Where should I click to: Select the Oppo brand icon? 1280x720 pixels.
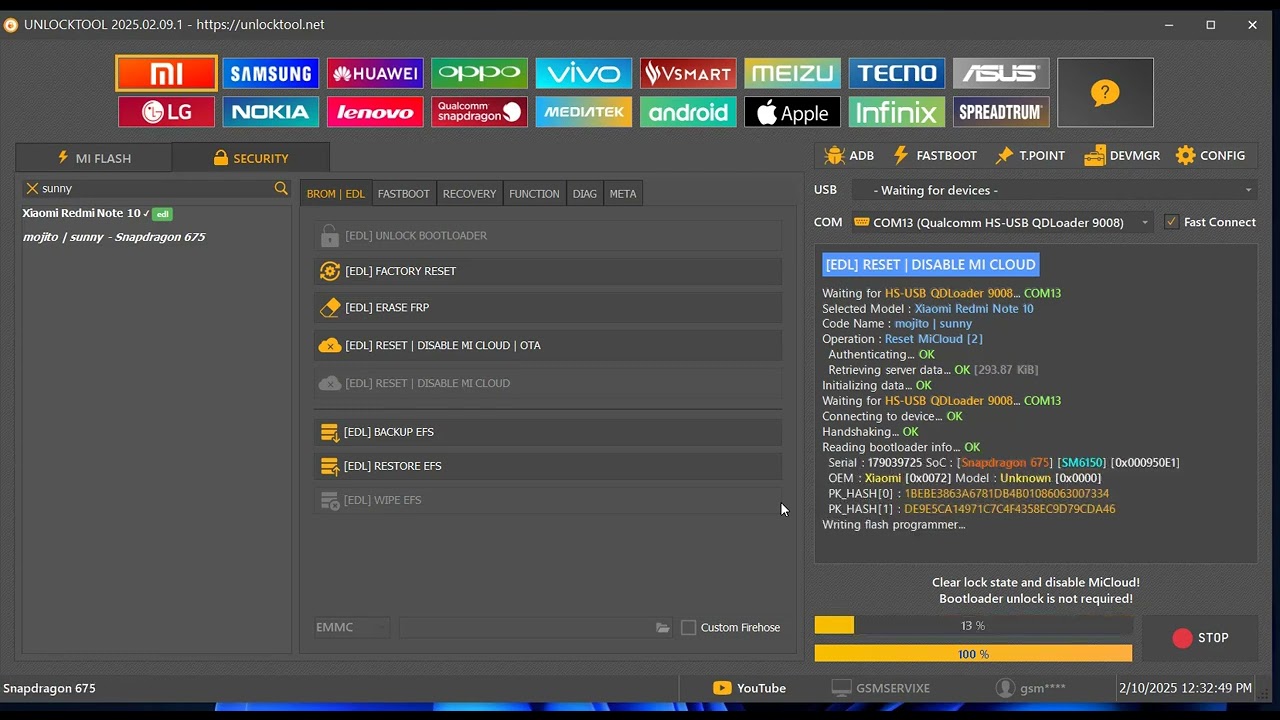480,73
